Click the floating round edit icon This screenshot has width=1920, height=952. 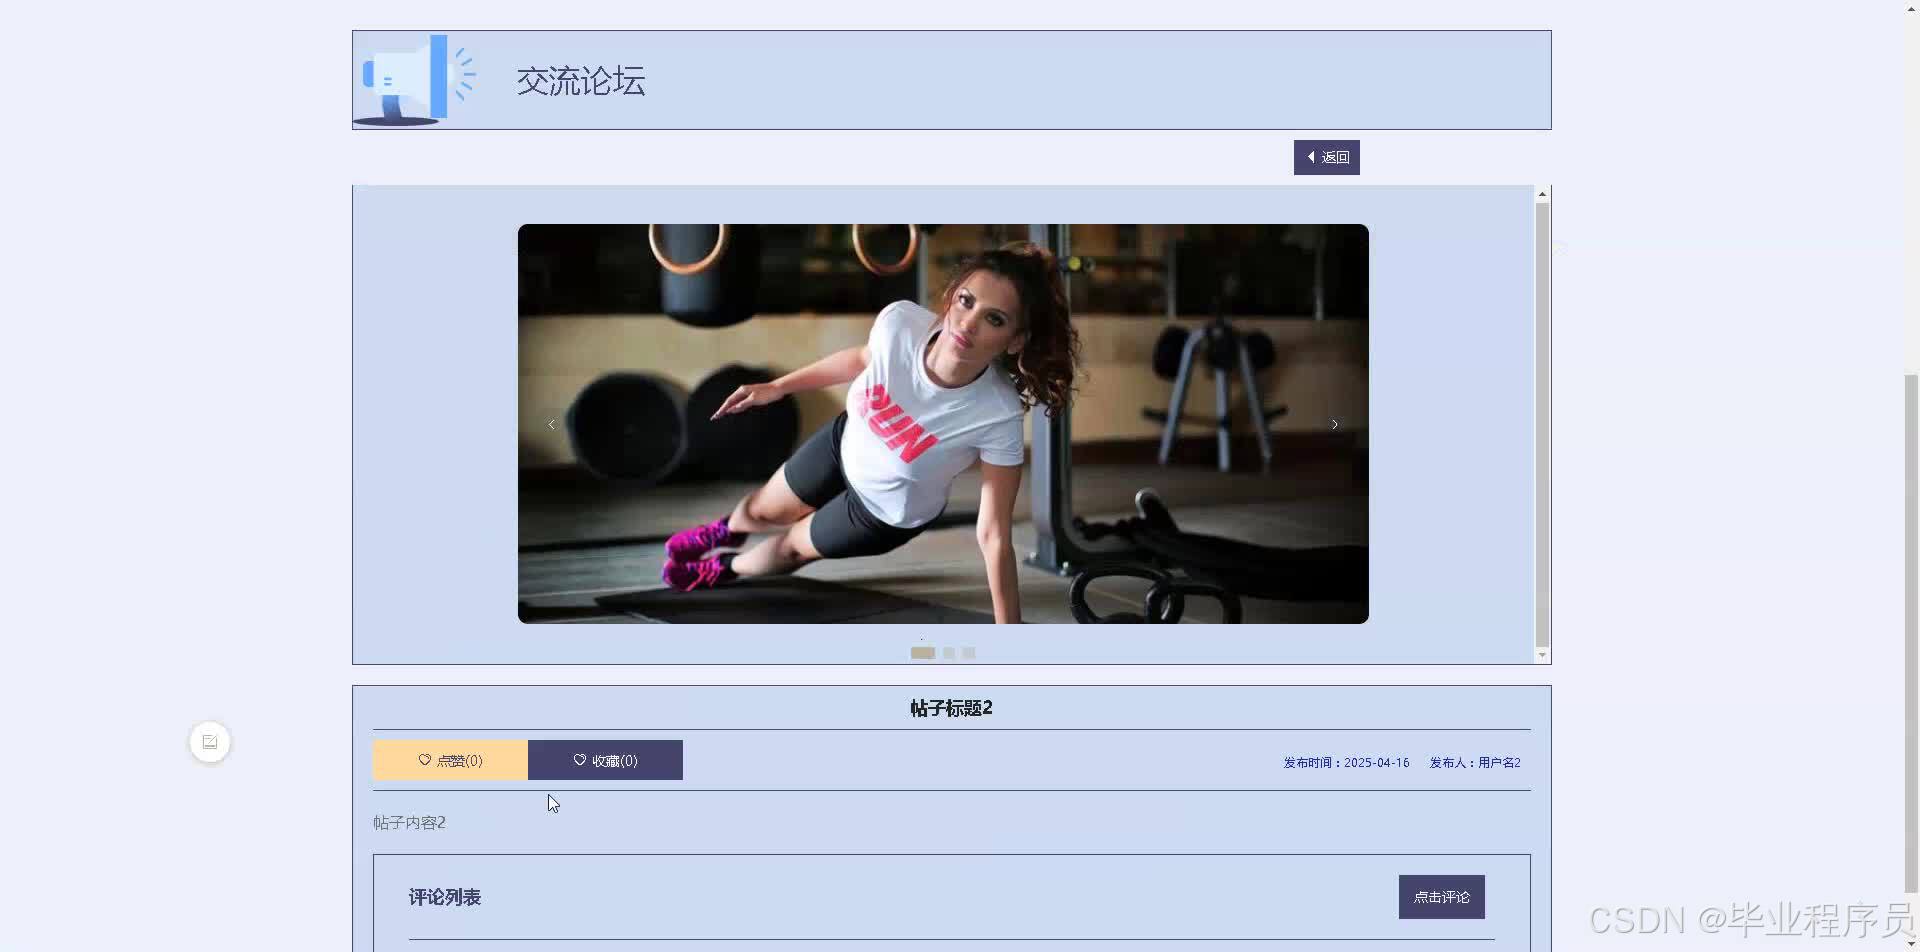tap(210, 742)
